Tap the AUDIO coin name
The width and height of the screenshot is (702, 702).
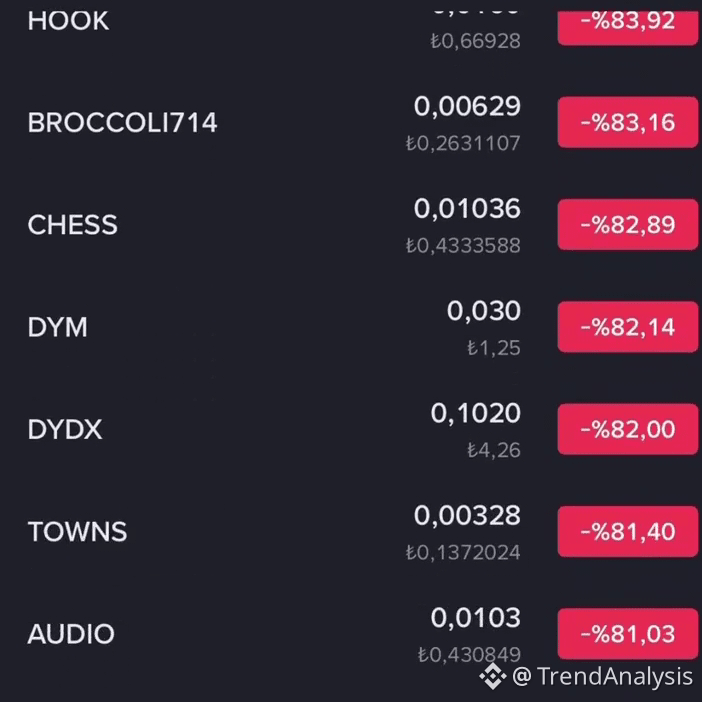click(x=71, y=634)
